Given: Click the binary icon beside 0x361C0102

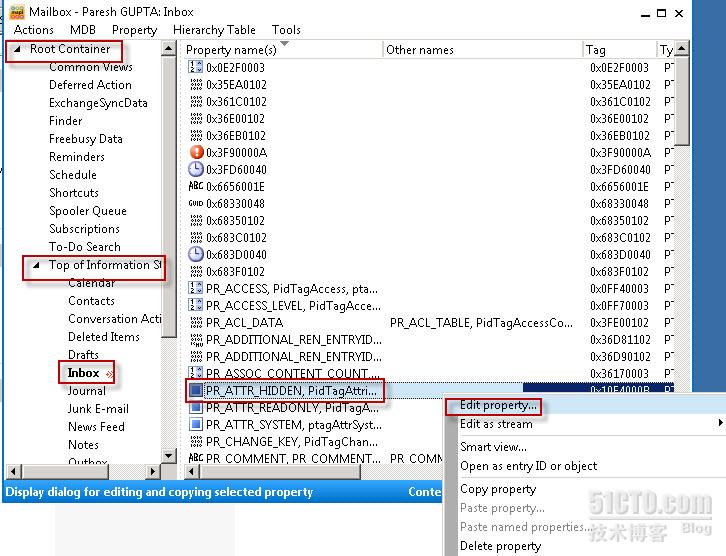Looking at the screenshot, I should (196, 101).
